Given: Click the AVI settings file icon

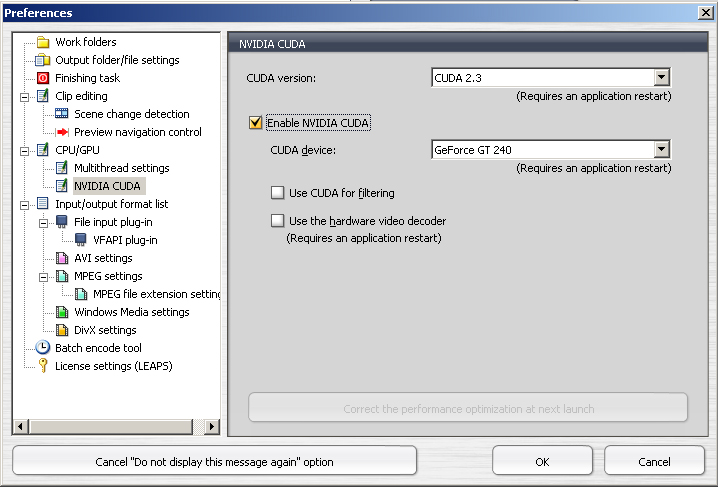Looking at the screenshot, I should (62, 258).
